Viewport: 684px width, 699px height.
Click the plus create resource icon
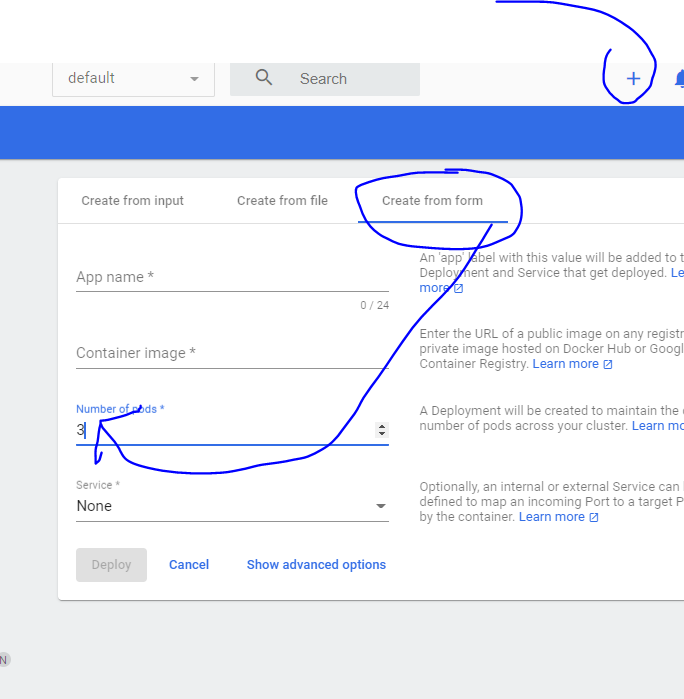coord(633,79)
